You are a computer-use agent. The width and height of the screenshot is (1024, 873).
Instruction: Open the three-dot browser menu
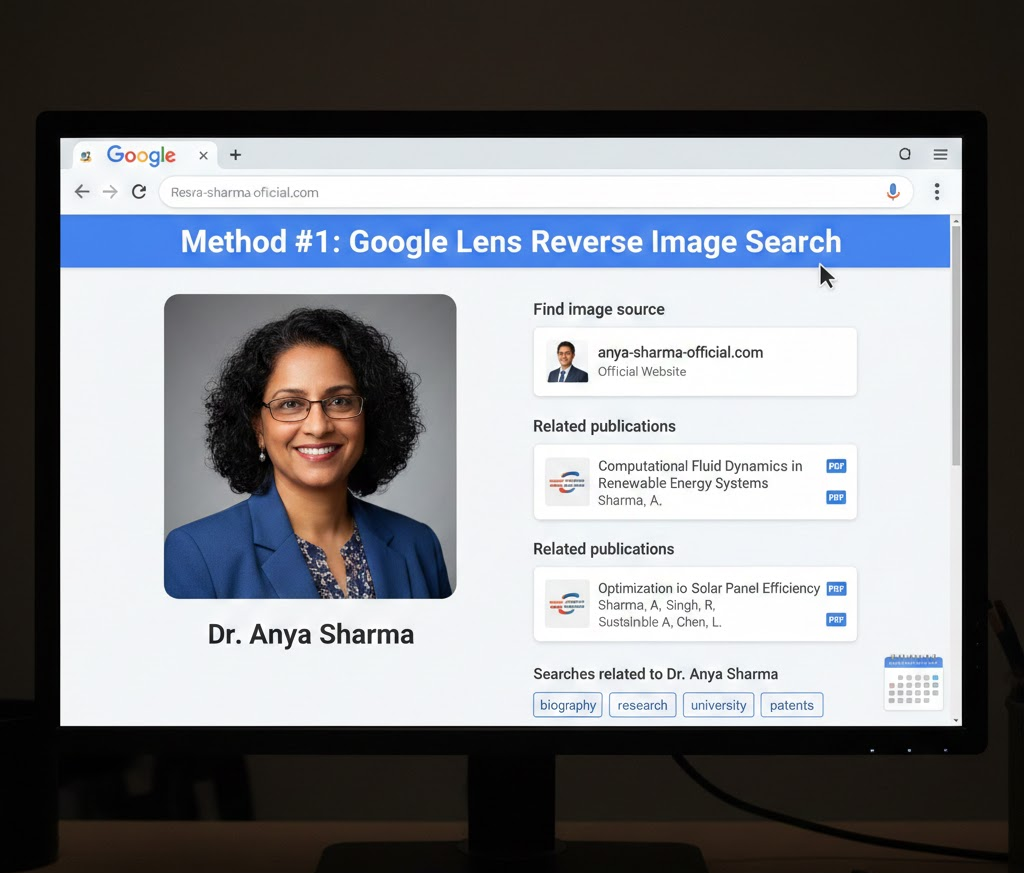(x=937, y=192)
